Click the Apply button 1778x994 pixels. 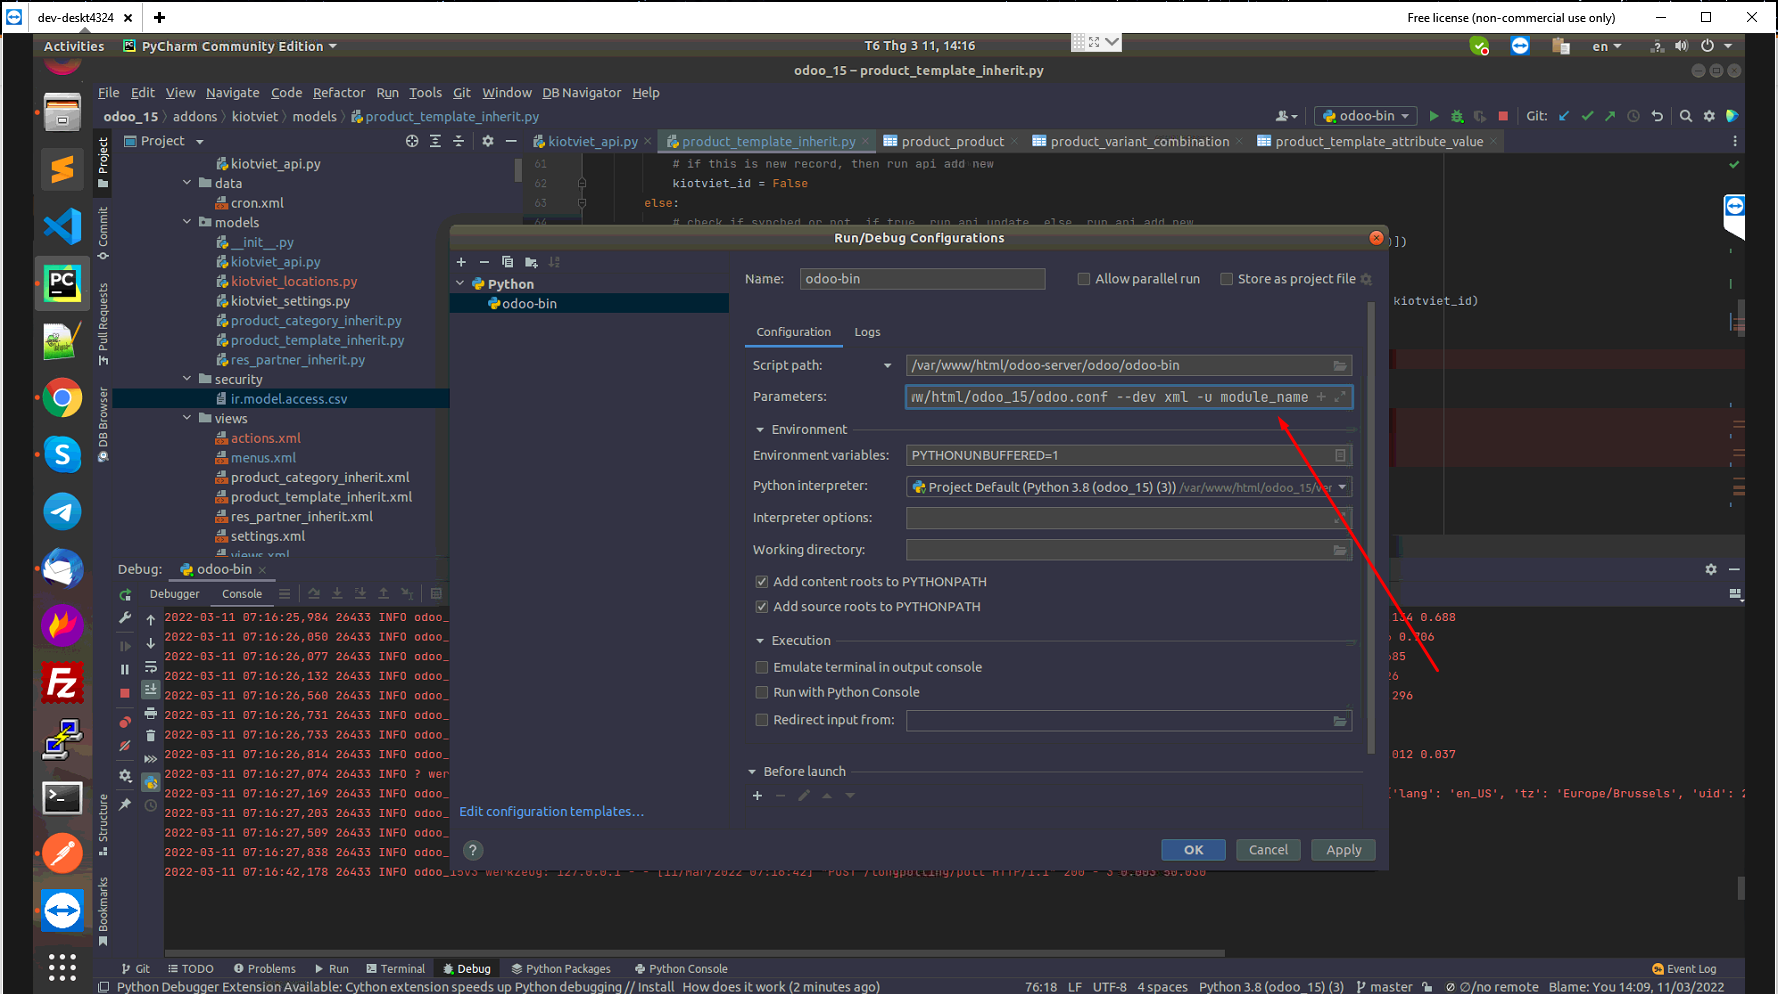1343,850
